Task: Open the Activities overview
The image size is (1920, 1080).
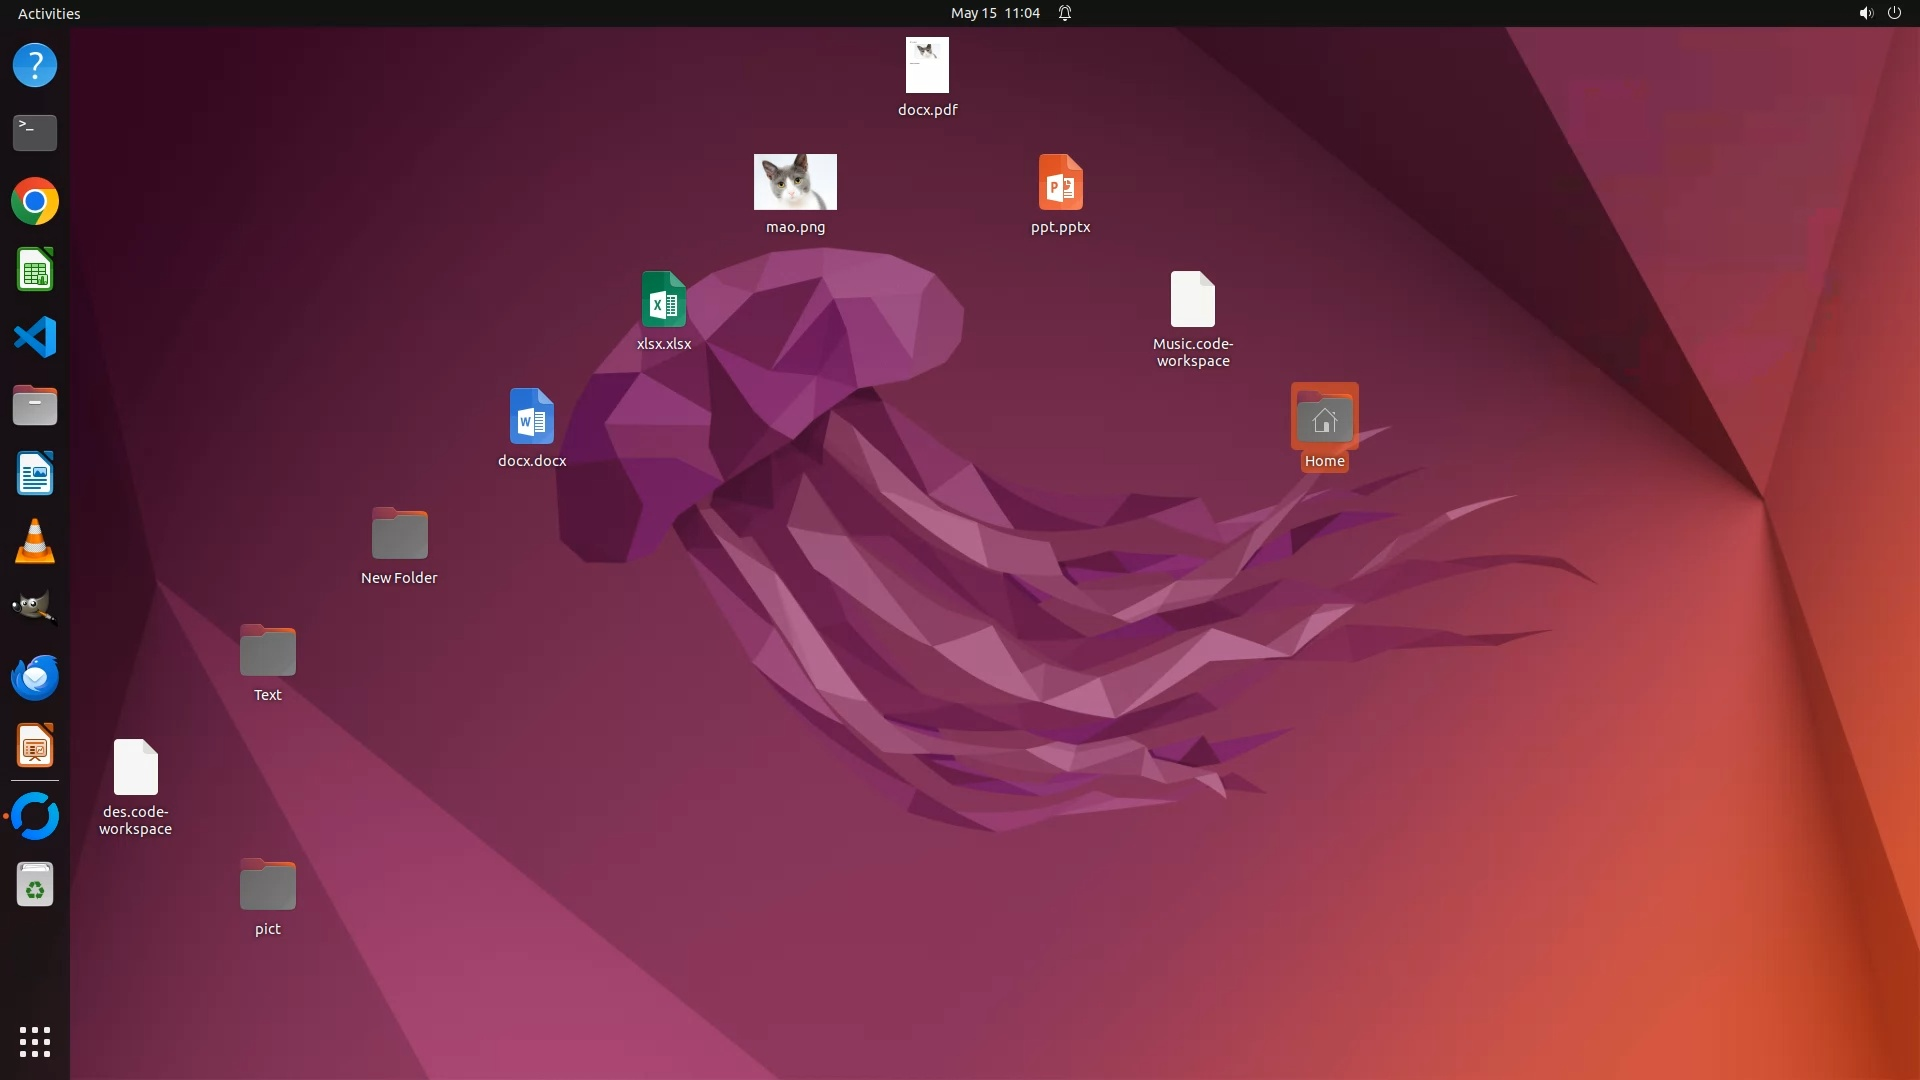Action: click(49, 13)
